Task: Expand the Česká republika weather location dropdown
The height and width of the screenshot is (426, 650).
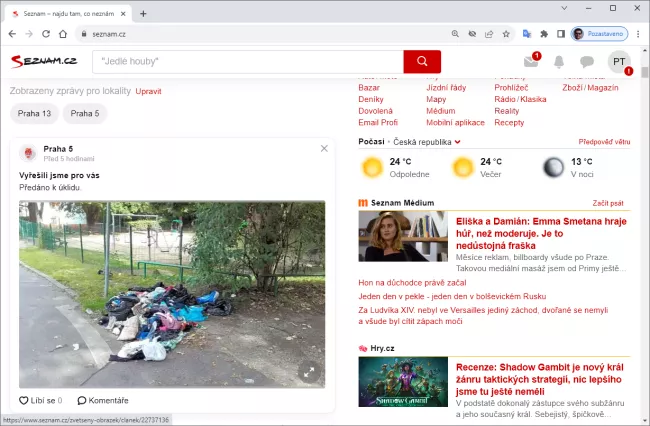Action: pyautogui.click(x=427, y=142)
